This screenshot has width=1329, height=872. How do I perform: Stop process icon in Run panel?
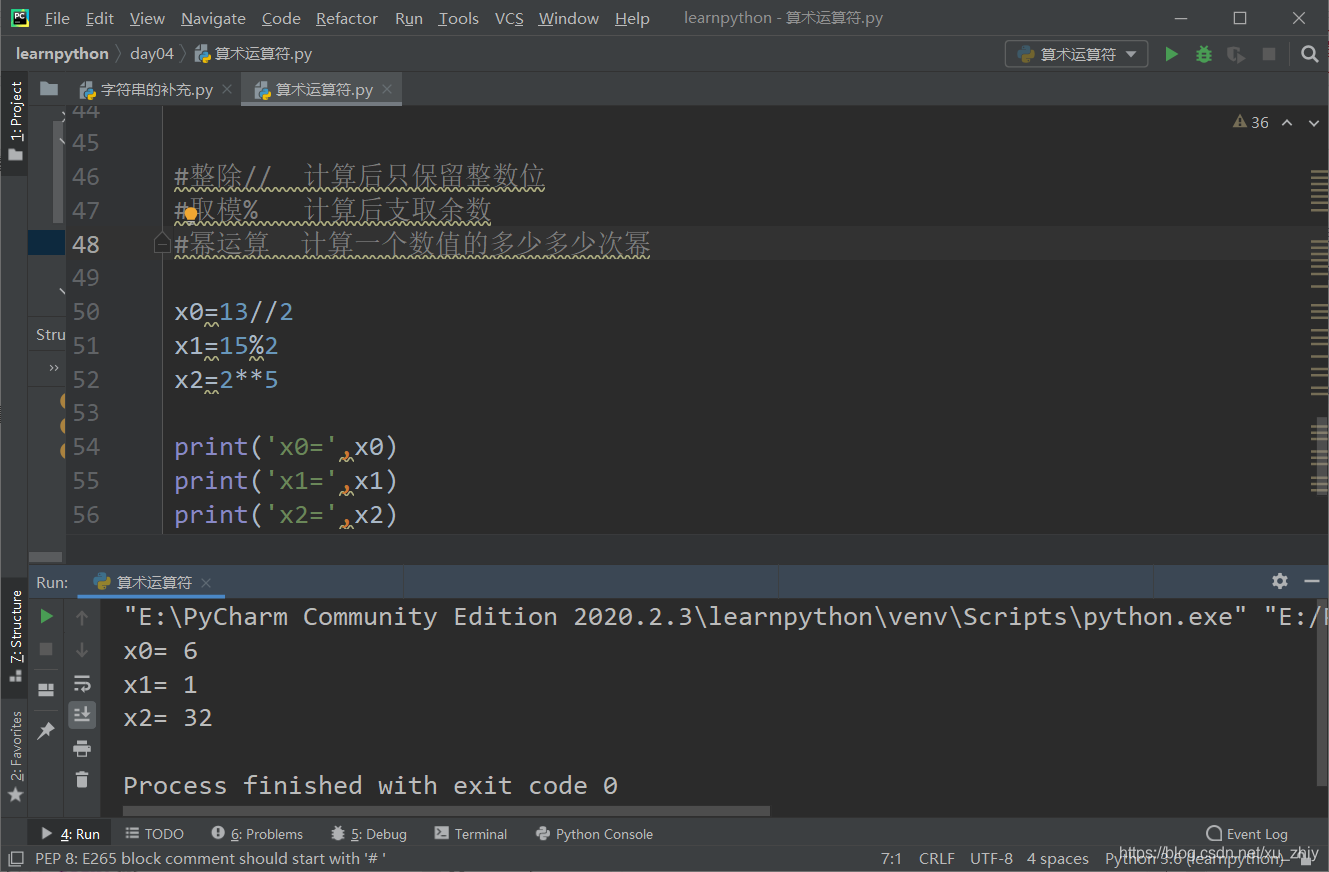pos(46,650)
